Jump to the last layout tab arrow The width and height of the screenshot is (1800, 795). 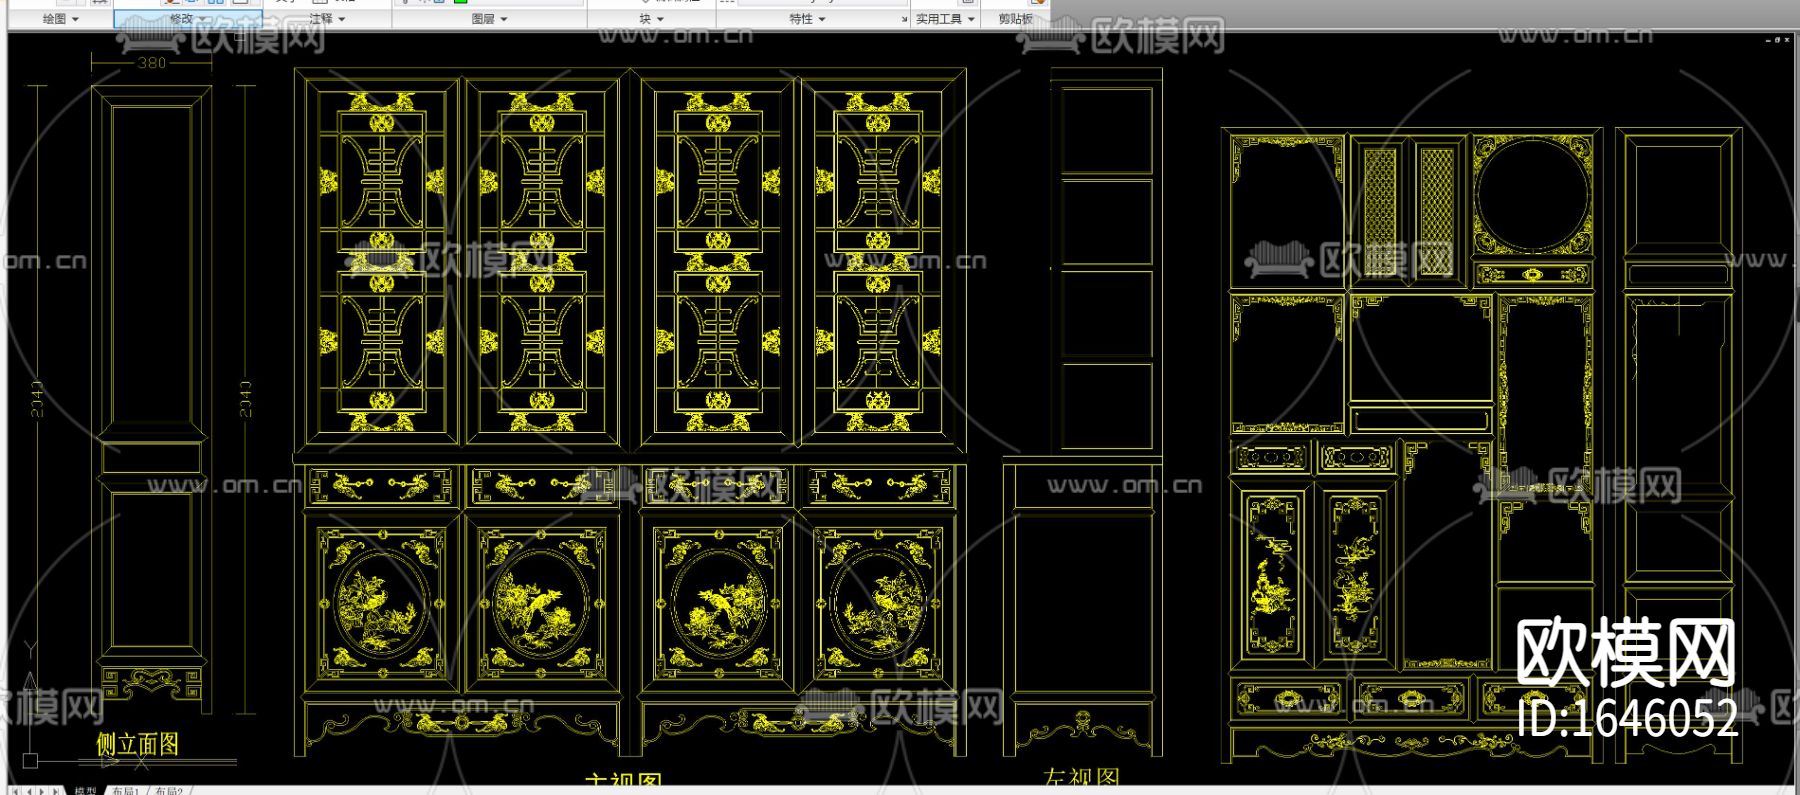tap(56, 791)
